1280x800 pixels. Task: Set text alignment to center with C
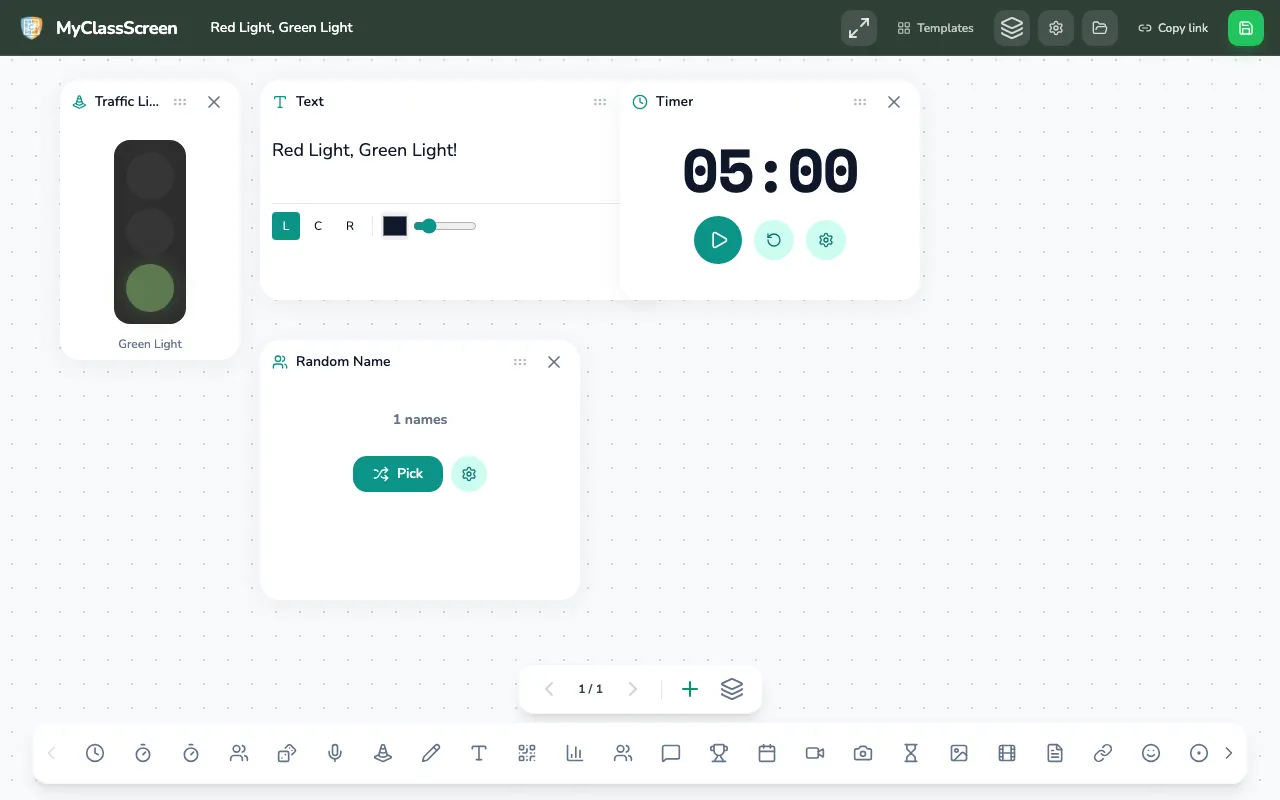click(x=318, y=226)
